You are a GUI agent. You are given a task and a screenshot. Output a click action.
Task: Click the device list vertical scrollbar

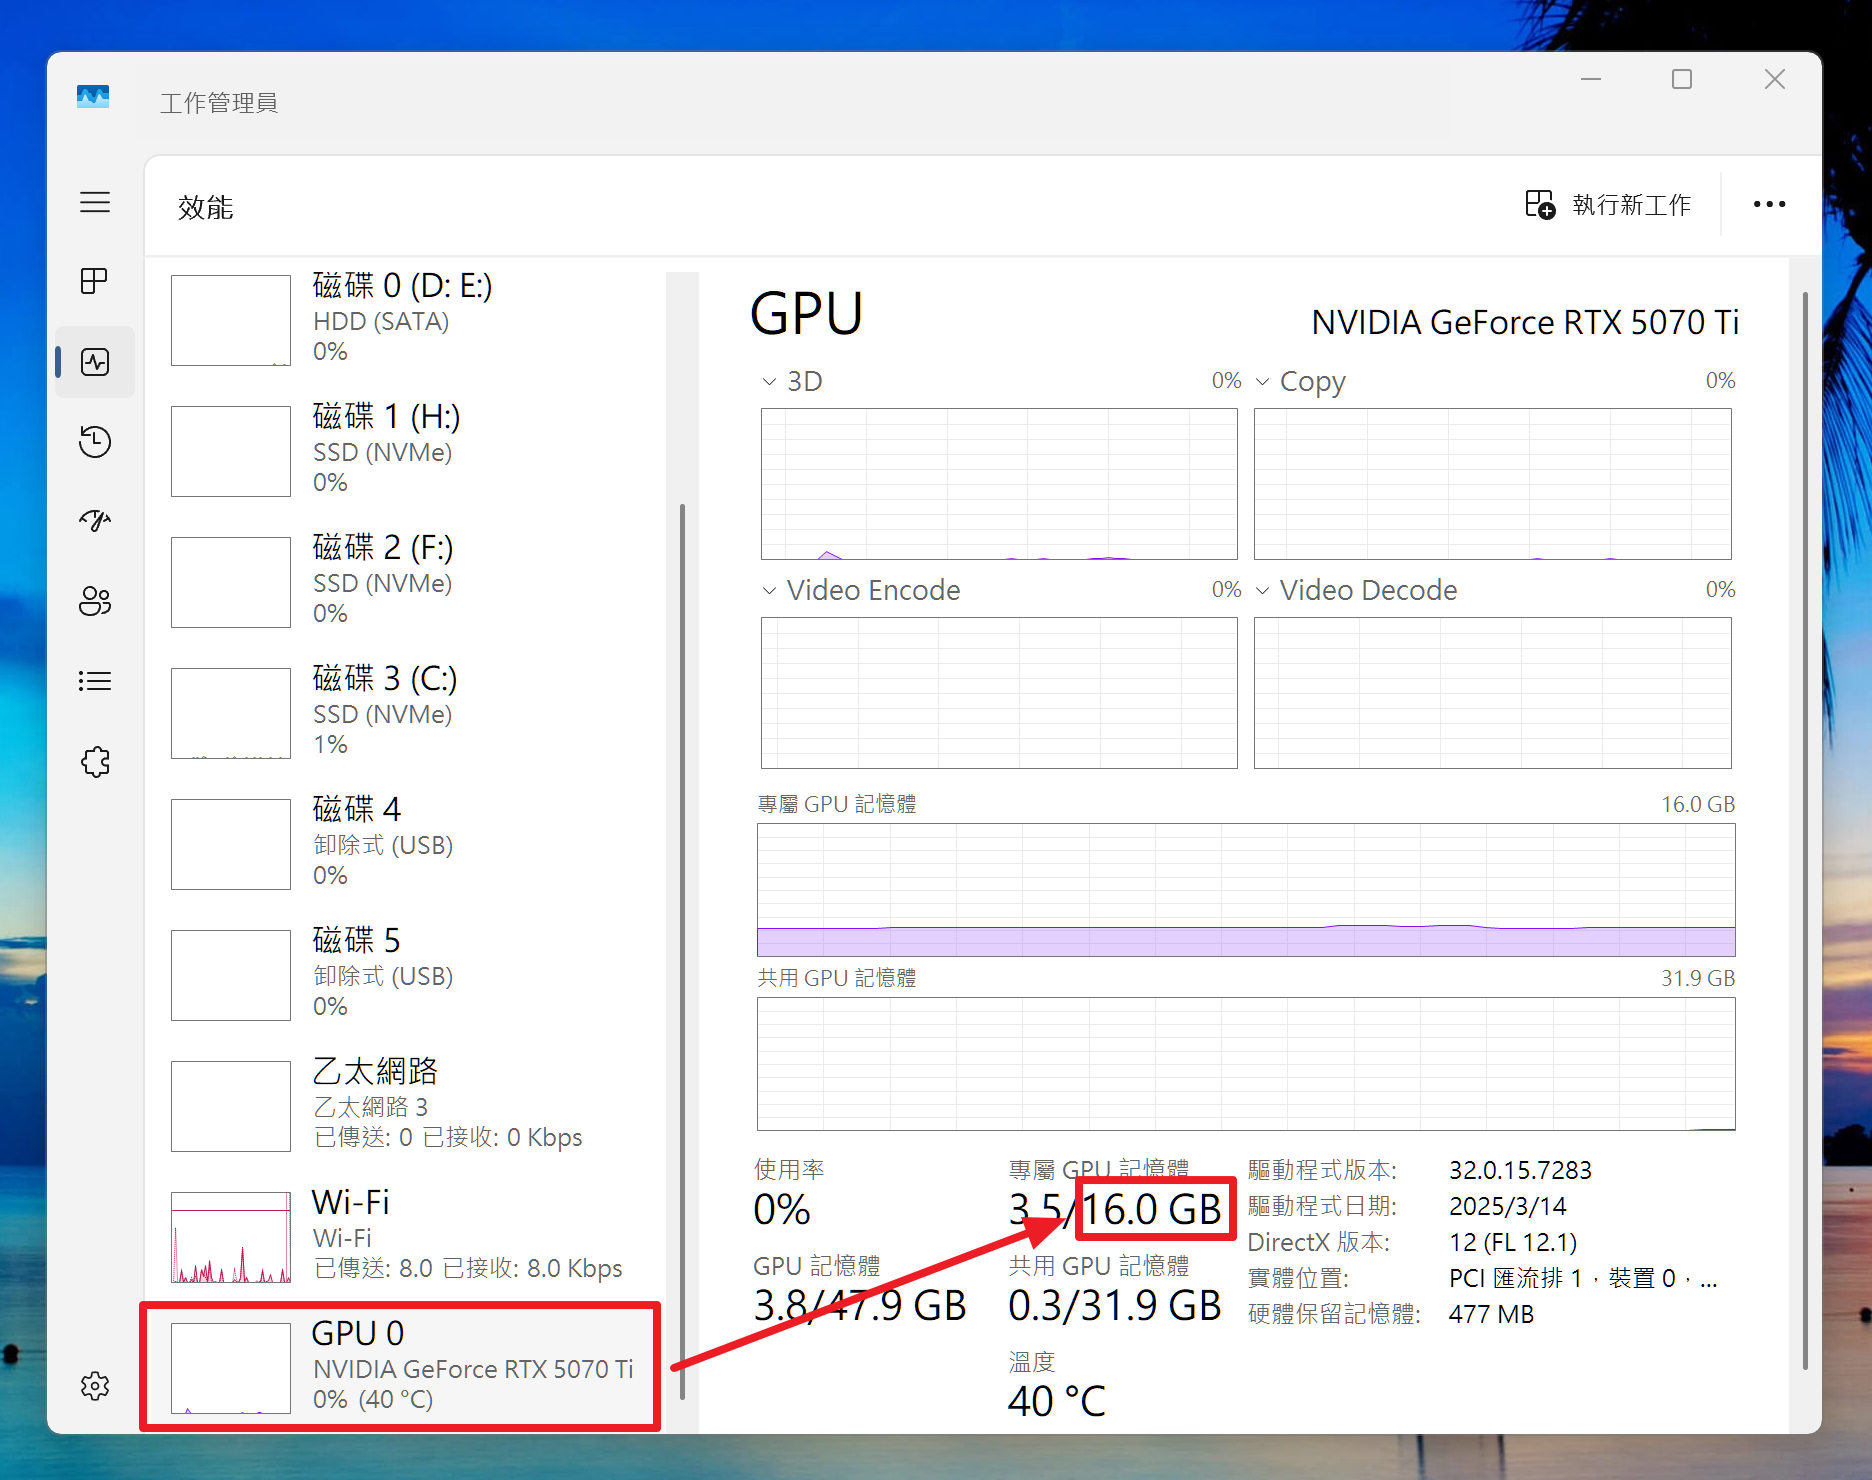(682, 900)
